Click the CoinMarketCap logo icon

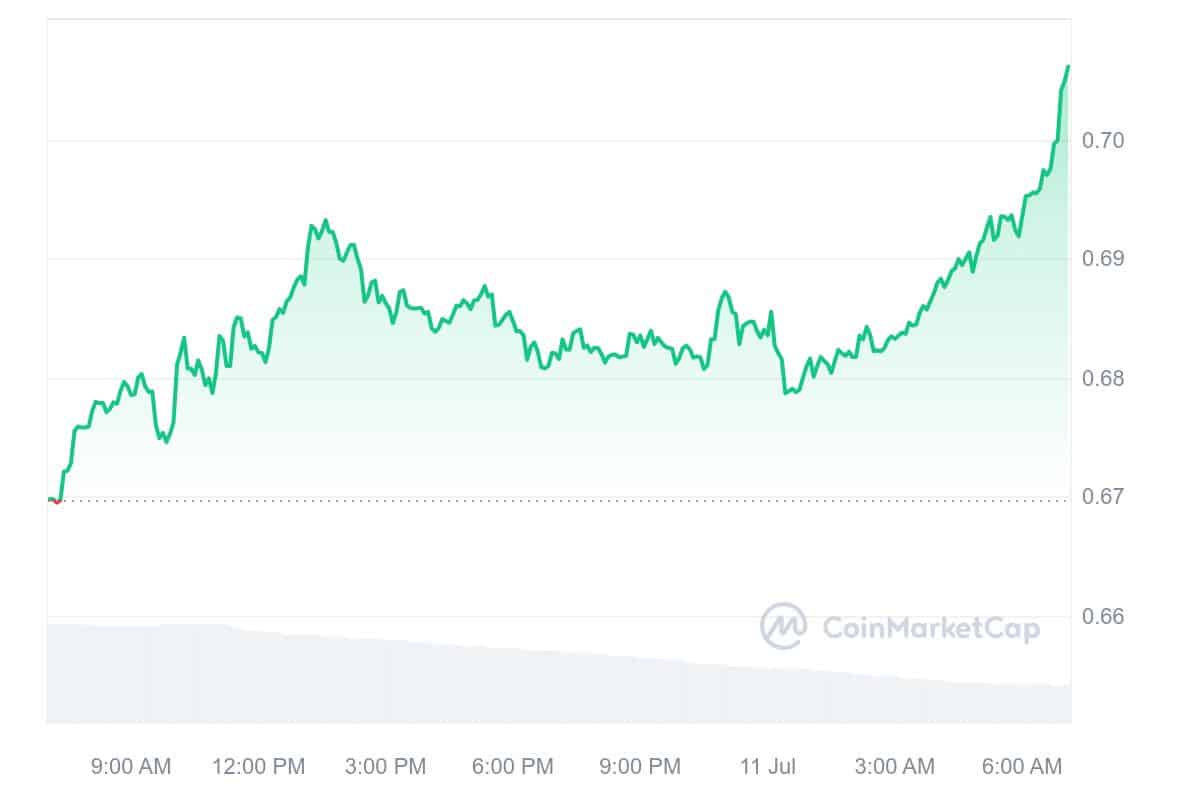pyautogui.click(x=784, y=627)
